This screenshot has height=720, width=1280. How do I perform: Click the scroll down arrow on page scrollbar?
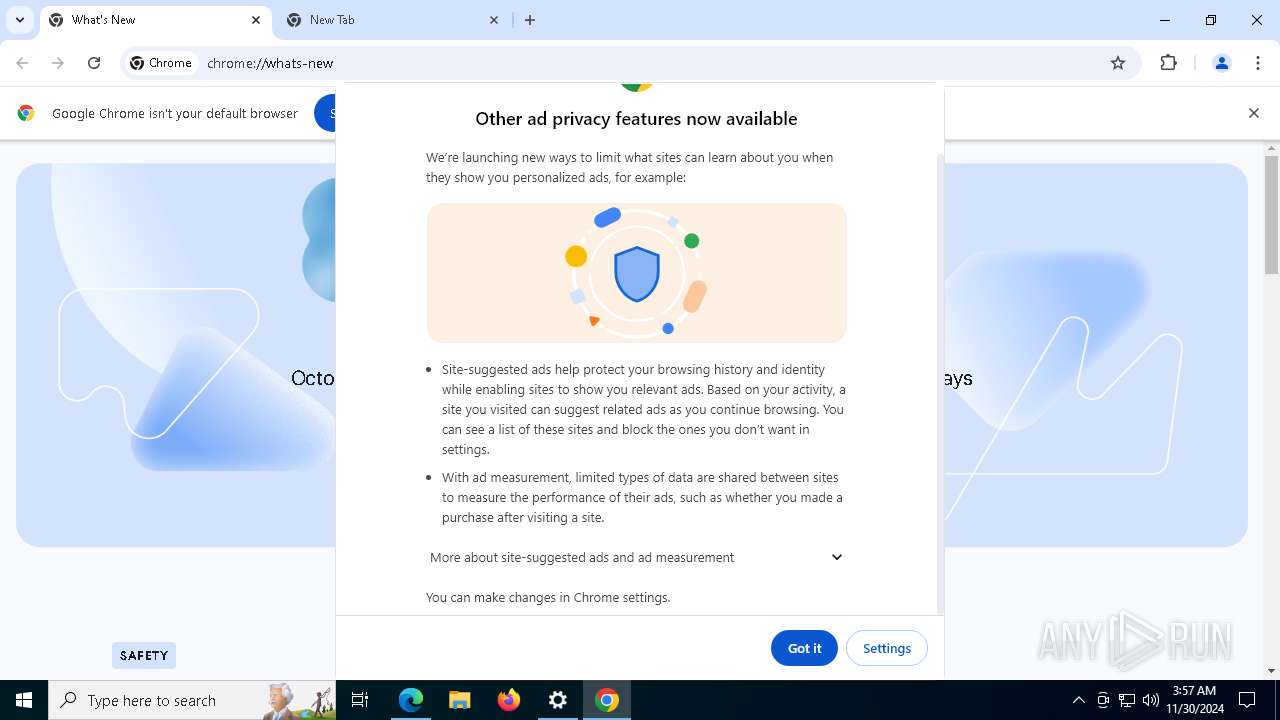pos(1271,671)
